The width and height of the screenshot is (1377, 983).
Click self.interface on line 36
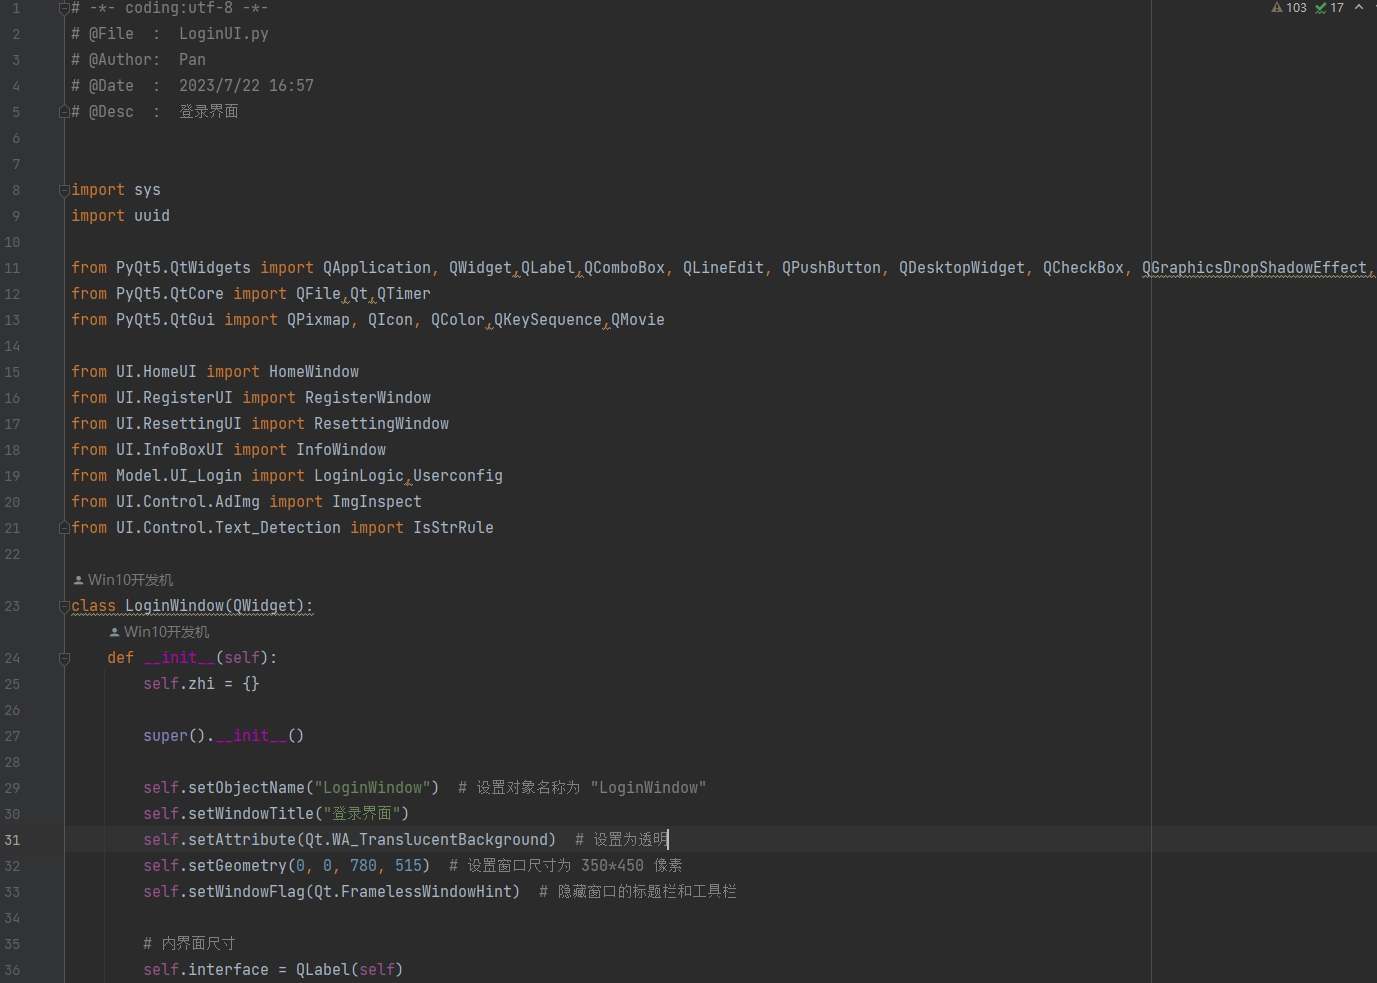[x=206, y=970]
